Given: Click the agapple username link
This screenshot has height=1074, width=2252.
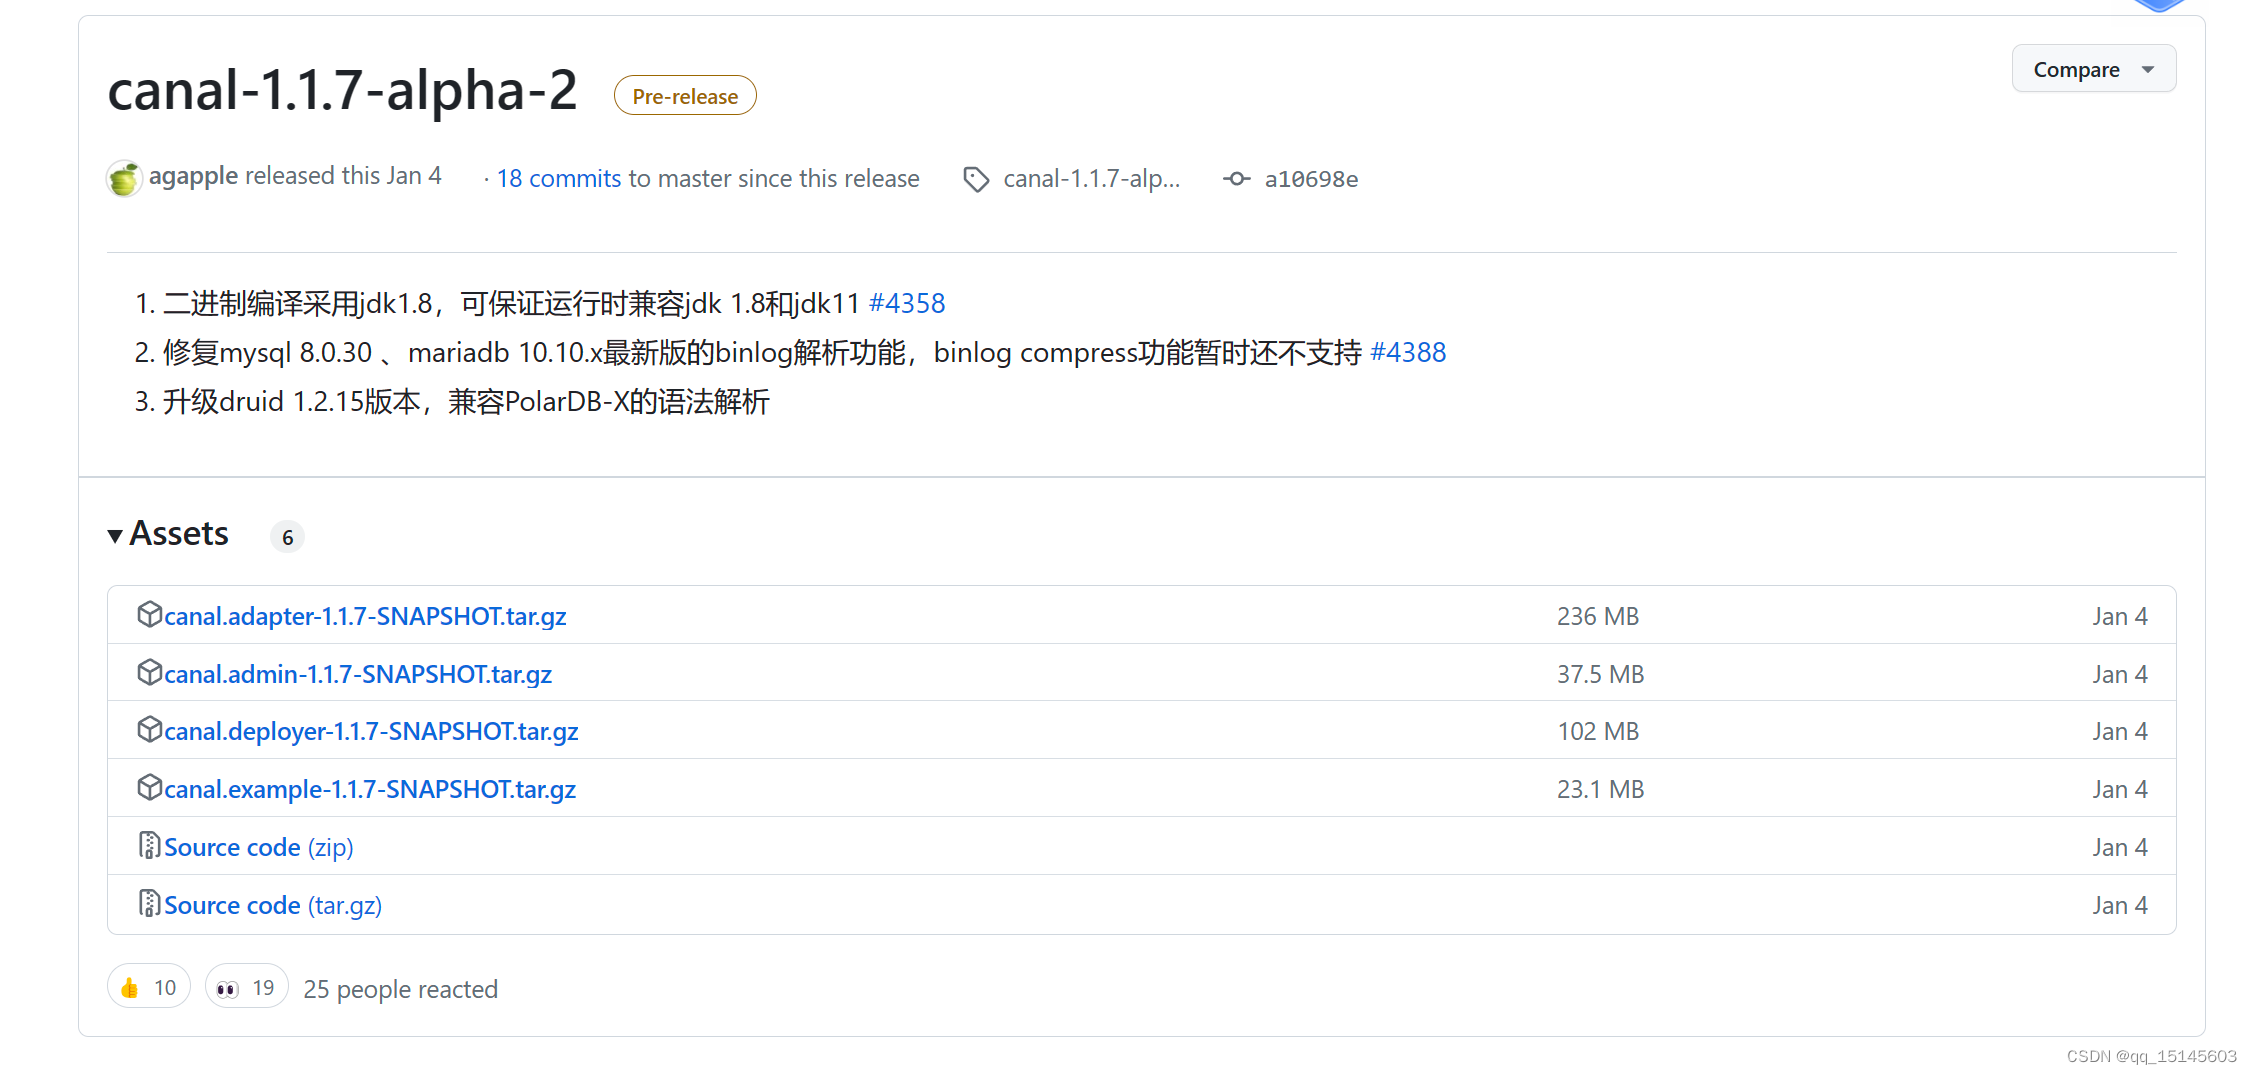Looking at the screenshot, I should point(192,175).
